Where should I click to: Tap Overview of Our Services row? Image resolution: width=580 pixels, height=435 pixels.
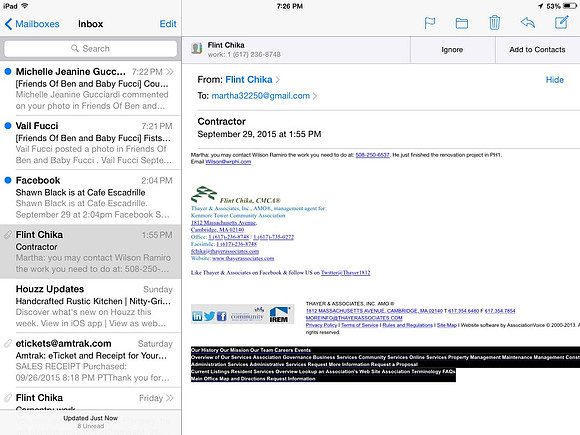click(x=385, y=357)
